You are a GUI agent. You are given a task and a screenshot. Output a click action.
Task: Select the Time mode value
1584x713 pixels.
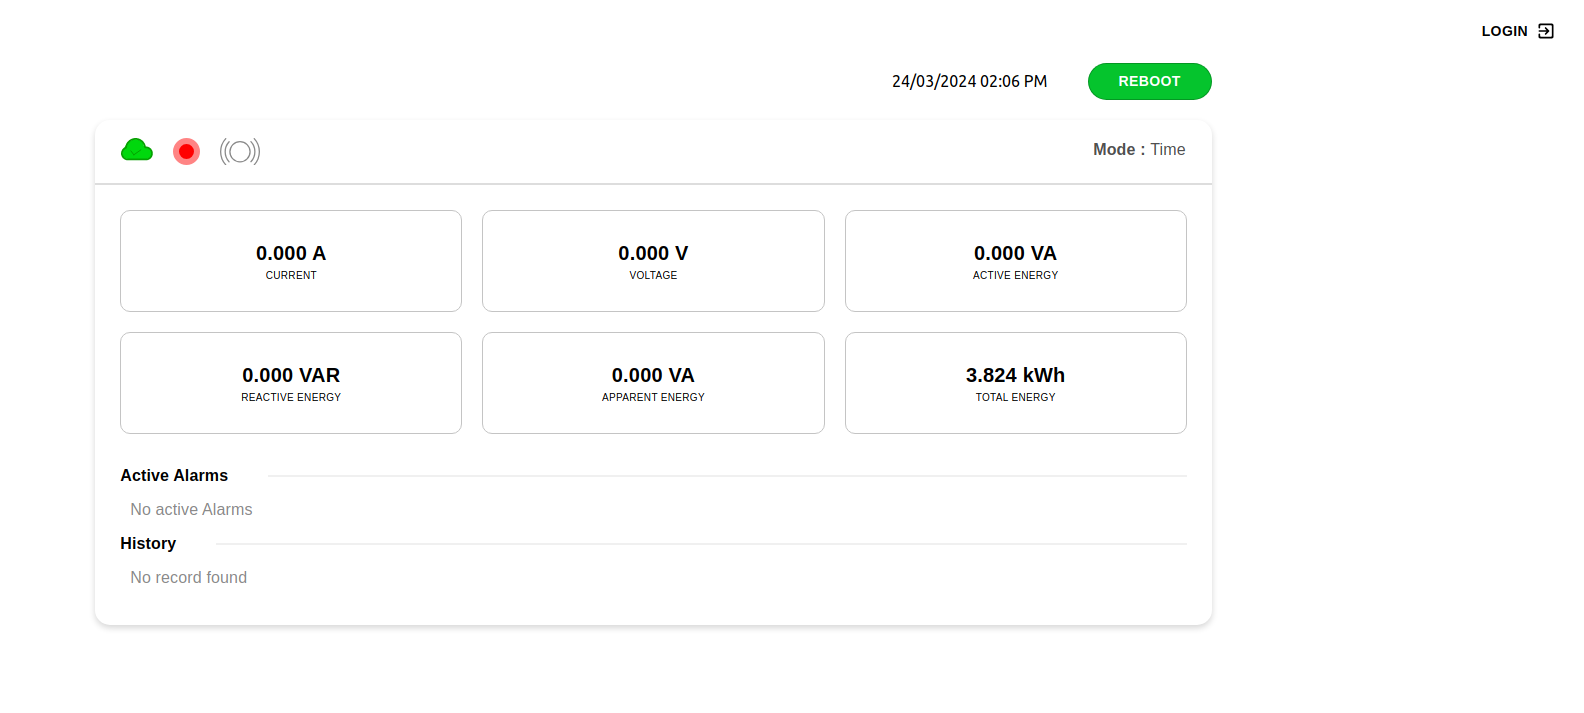point(1167,149)
